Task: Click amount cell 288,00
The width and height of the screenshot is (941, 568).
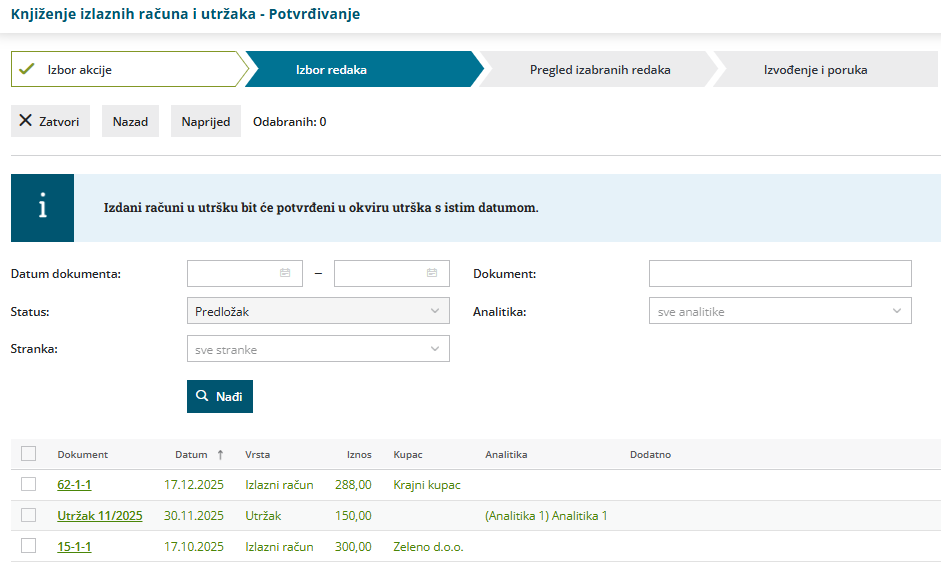Action: pyautogui.click(x=353, y=485)
